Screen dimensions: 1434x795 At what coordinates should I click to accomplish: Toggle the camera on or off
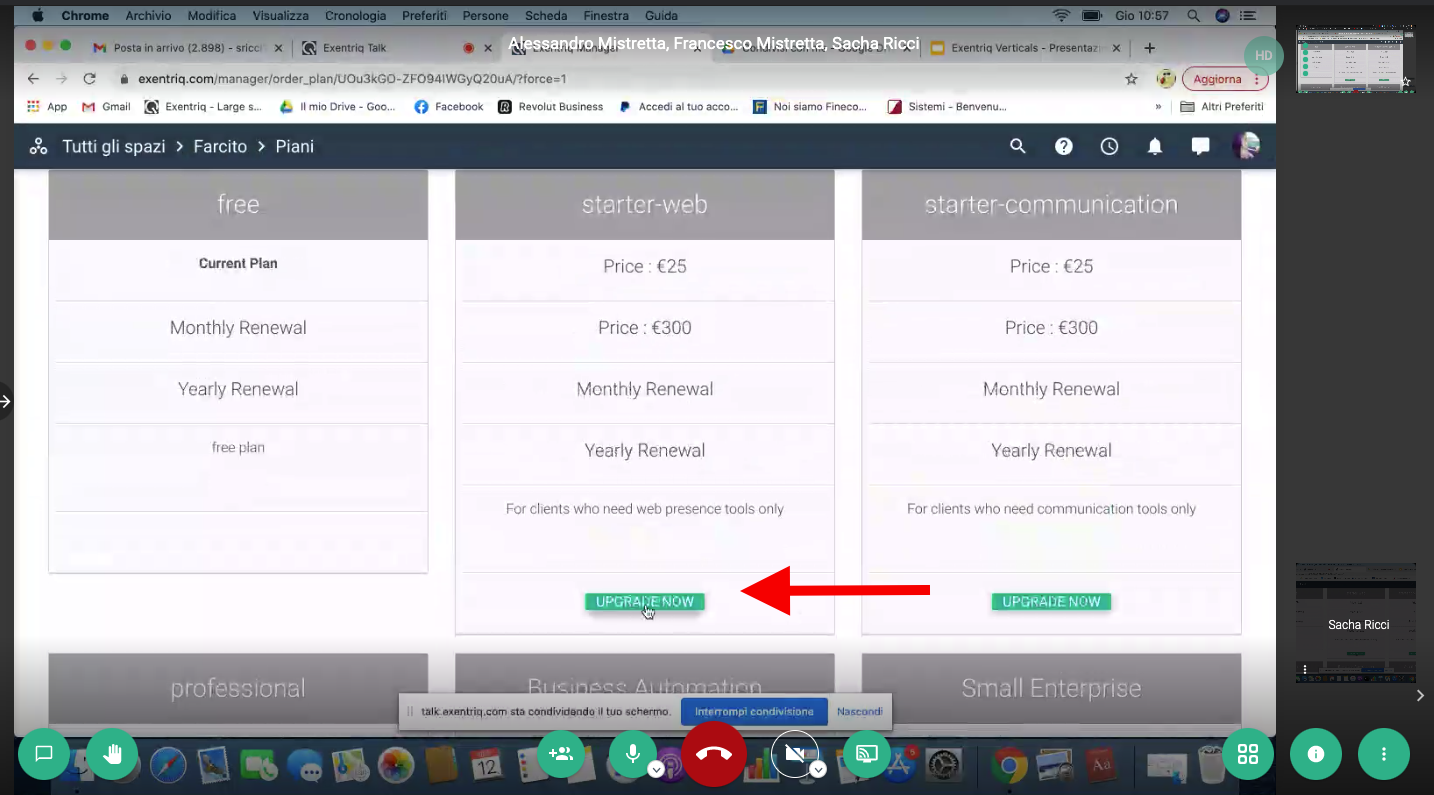[795, 753]
